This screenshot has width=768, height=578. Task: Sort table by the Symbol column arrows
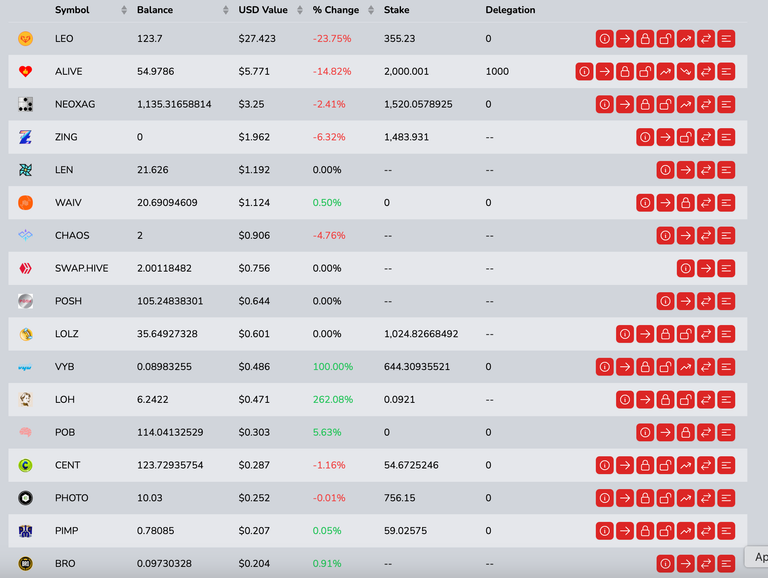[124, 10]
